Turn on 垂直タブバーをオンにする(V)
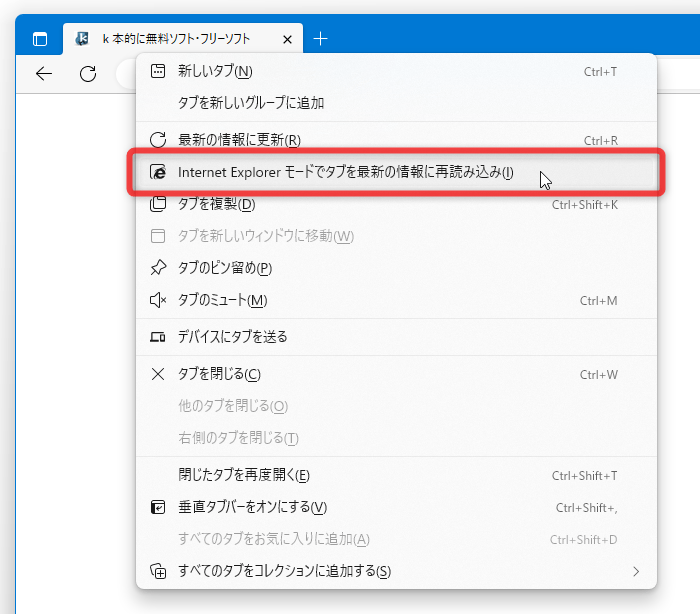This screenshot has height=614, width=700. [396, 507]
